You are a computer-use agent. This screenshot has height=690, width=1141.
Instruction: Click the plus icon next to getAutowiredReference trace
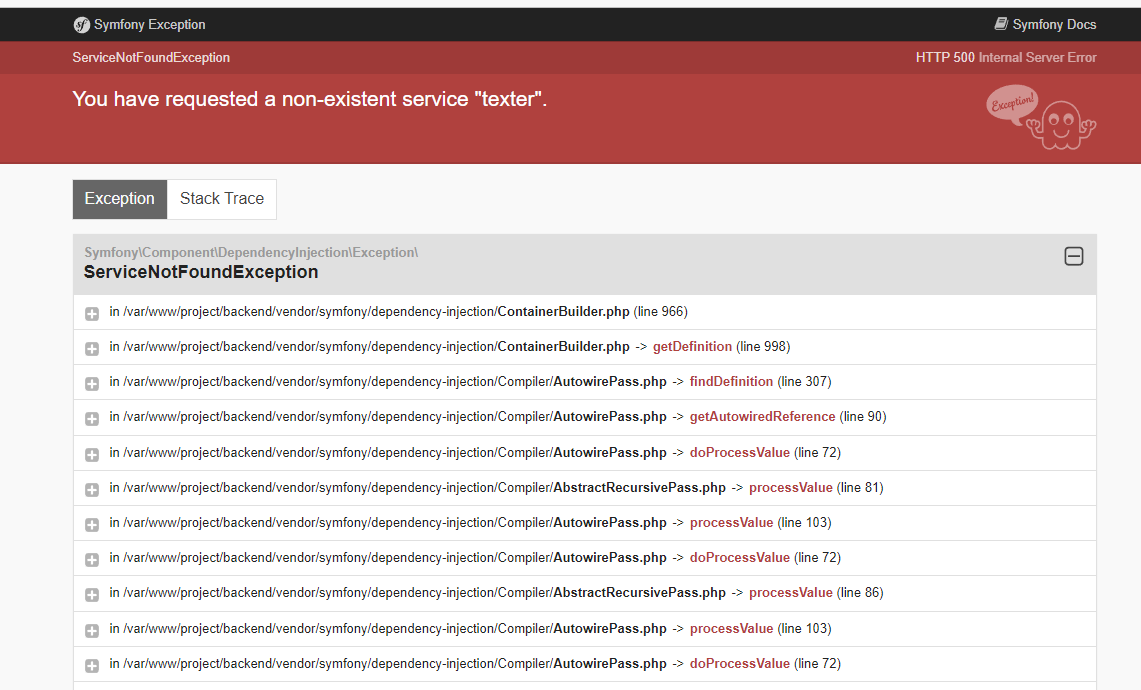coord(91,417)
